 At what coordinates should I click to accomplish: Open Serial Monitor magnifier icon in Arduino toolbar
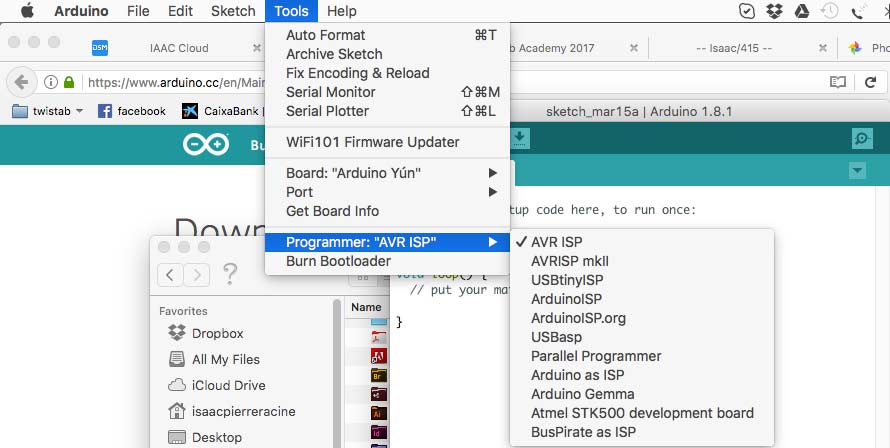[x=862, y=139]
